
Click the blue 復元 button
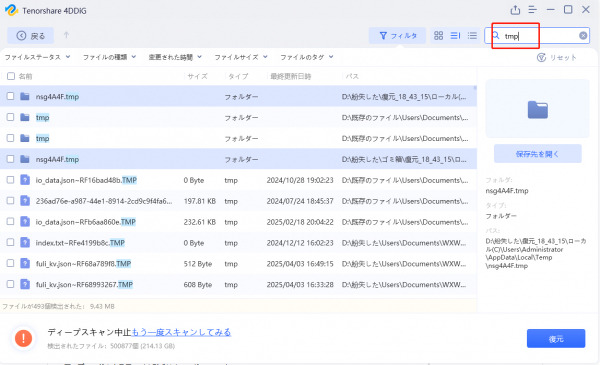tap(556, 339)
